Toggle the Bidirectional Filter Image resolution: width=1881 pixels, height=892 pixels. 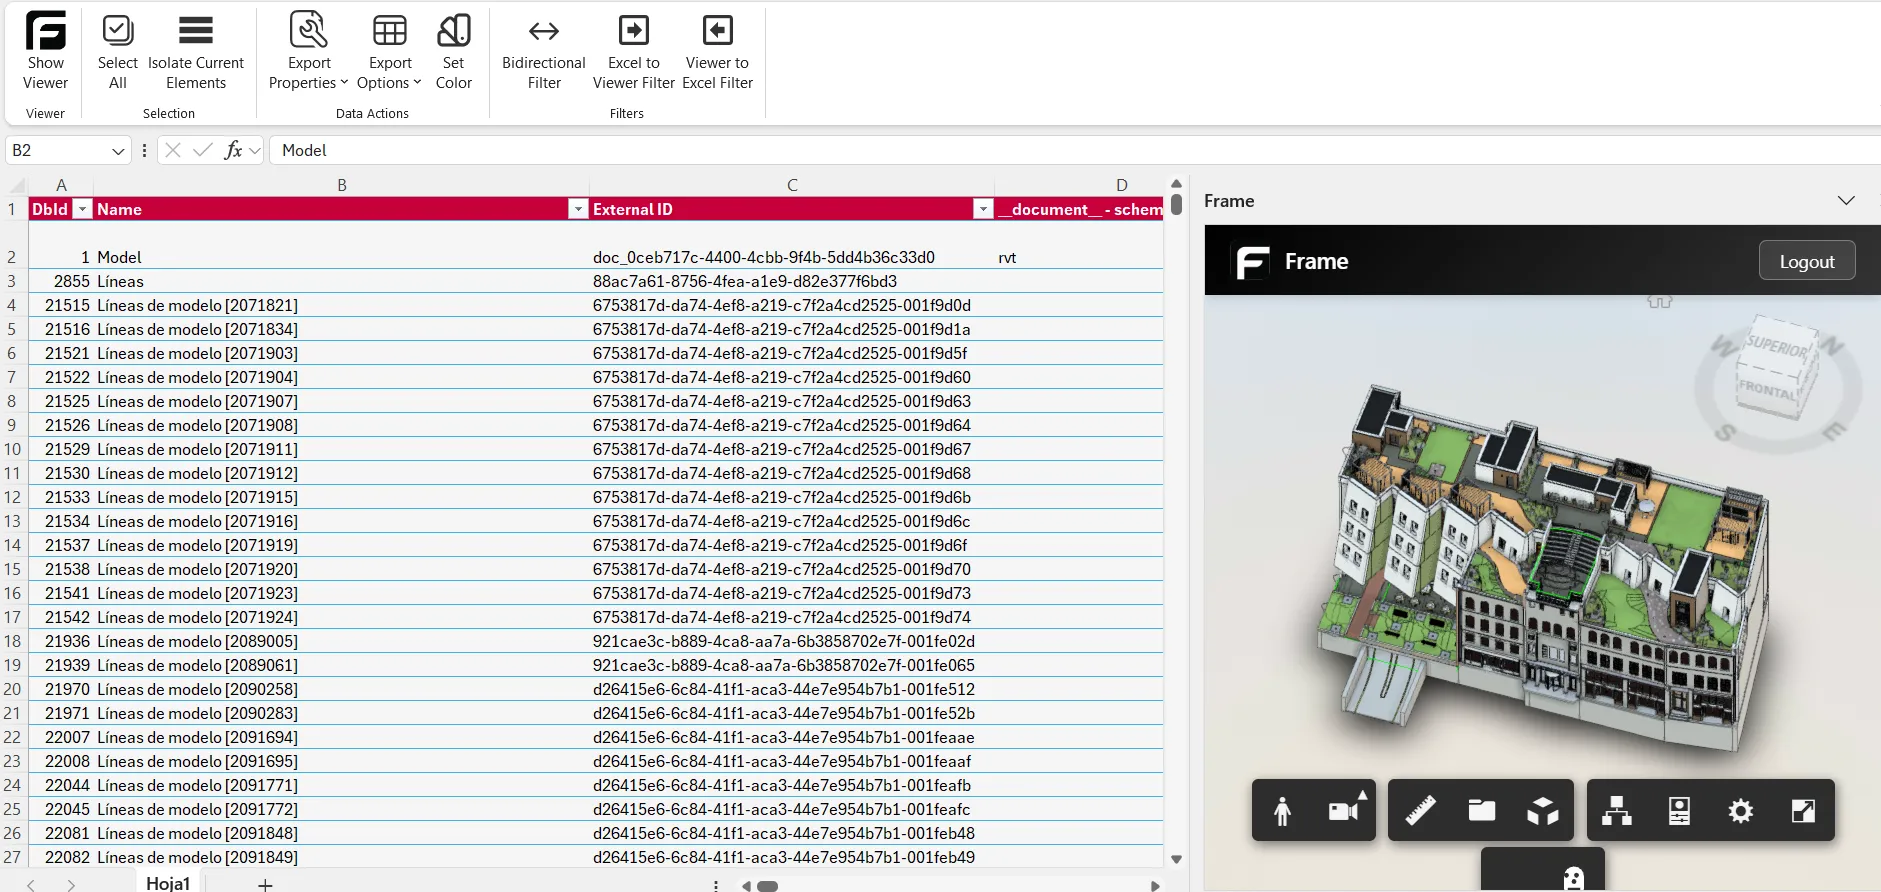(x=543, y=50)
